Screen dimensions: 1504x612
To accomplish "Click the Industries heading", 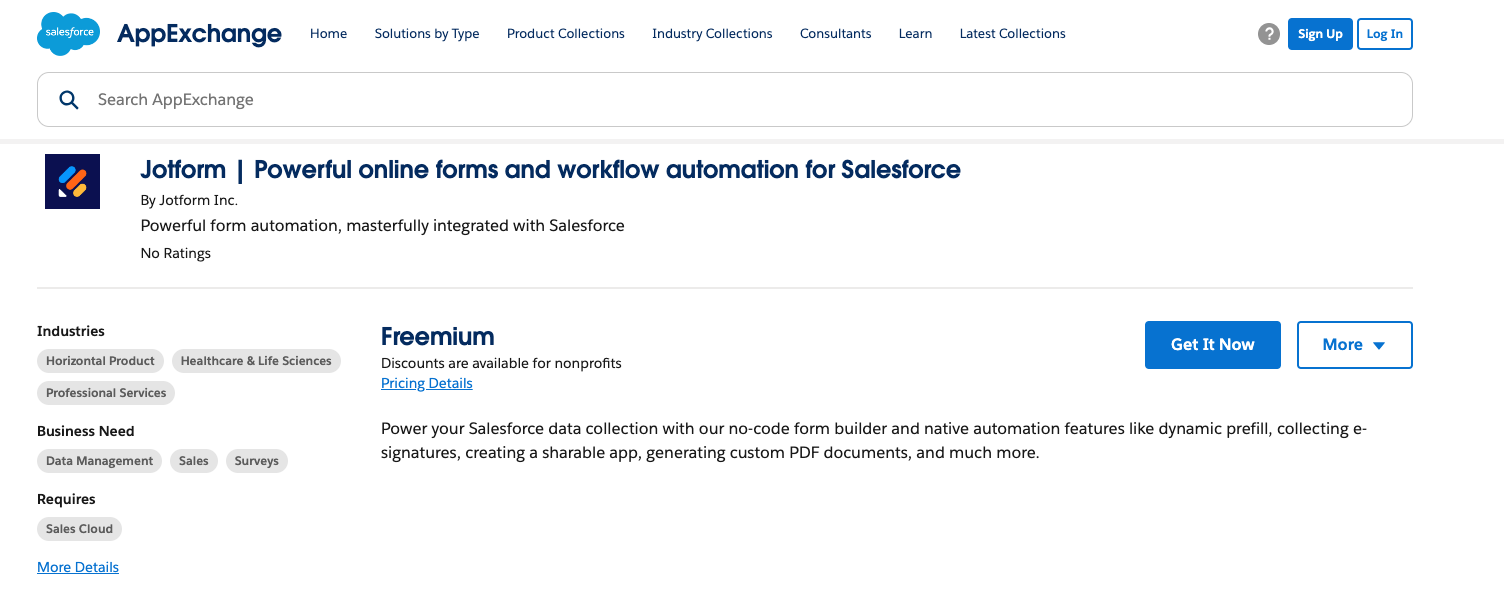I will (71, 331).
